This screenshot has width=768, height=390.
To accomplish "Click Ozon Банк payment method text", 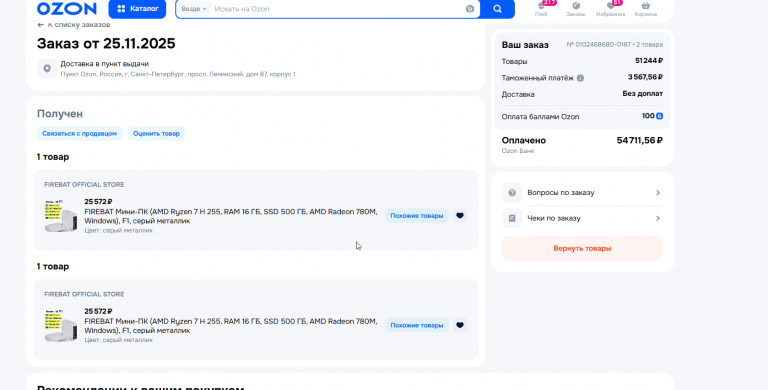I will click(518, 151).
